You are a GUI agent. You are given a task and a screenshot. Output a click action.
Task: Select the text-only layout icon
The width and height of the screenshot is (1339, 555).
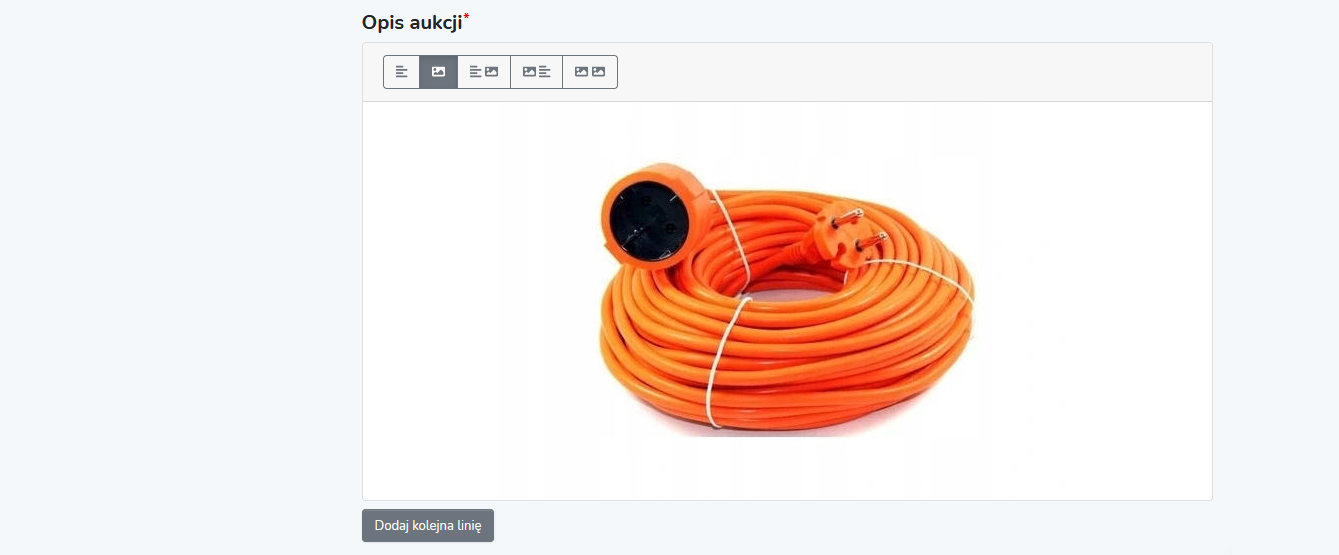click(401, 72)
